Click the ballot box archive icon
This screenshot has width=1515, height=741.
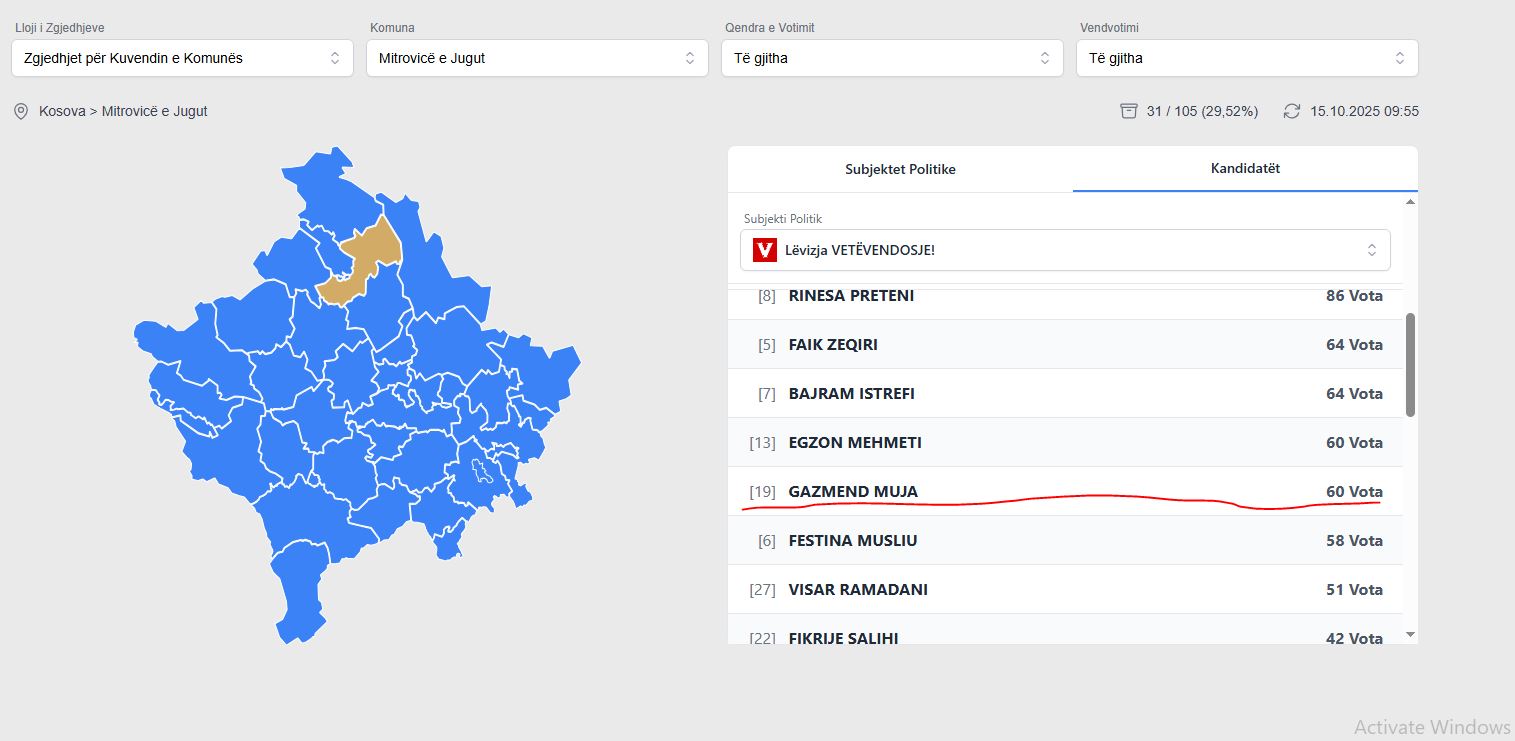pyautogui.click(x=1129, y=111)
